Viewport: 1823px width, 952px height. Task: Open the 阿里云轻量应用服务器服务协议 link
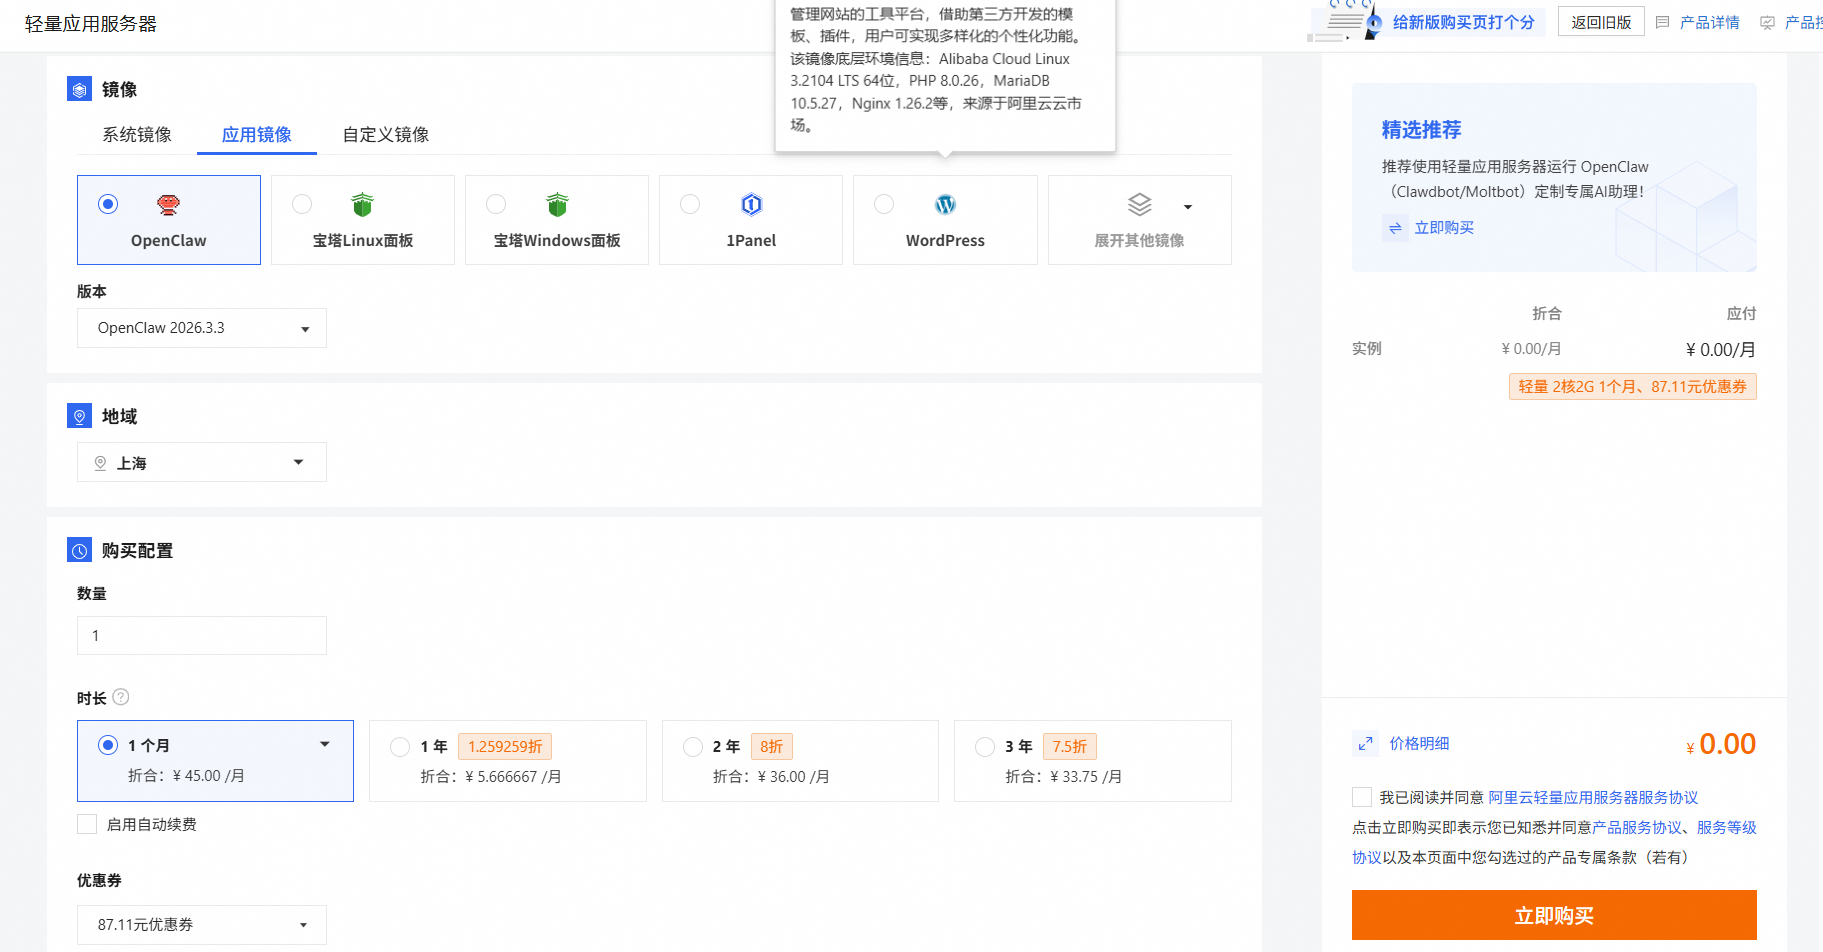click(1594, 797)
